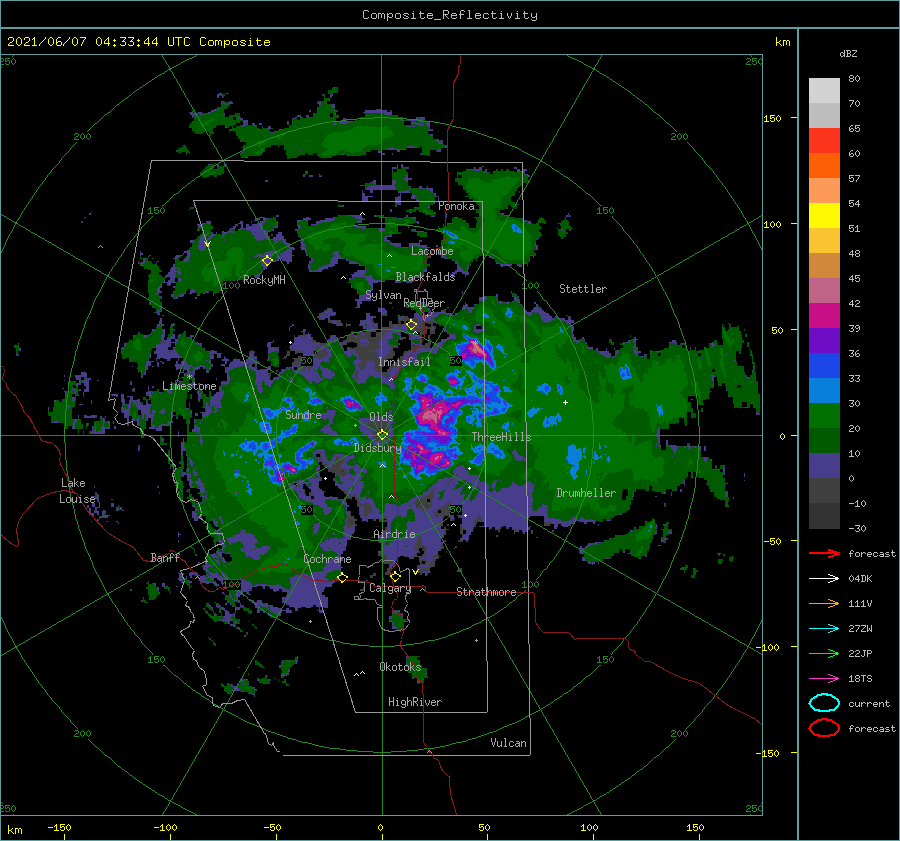Click the yellow diamond marker near Cochrane

pyautogui.click(x=342, y=577)
